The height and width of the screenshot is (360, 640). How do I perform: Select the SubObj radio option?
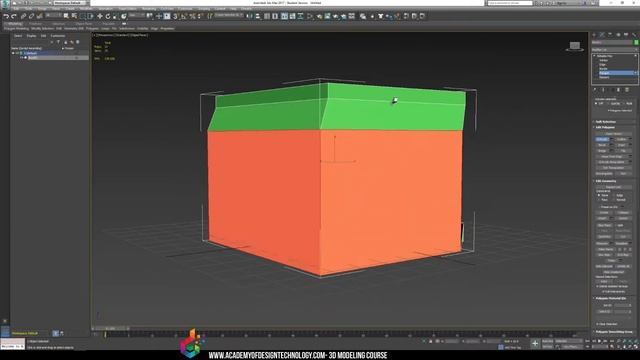[x=614, y=103]
